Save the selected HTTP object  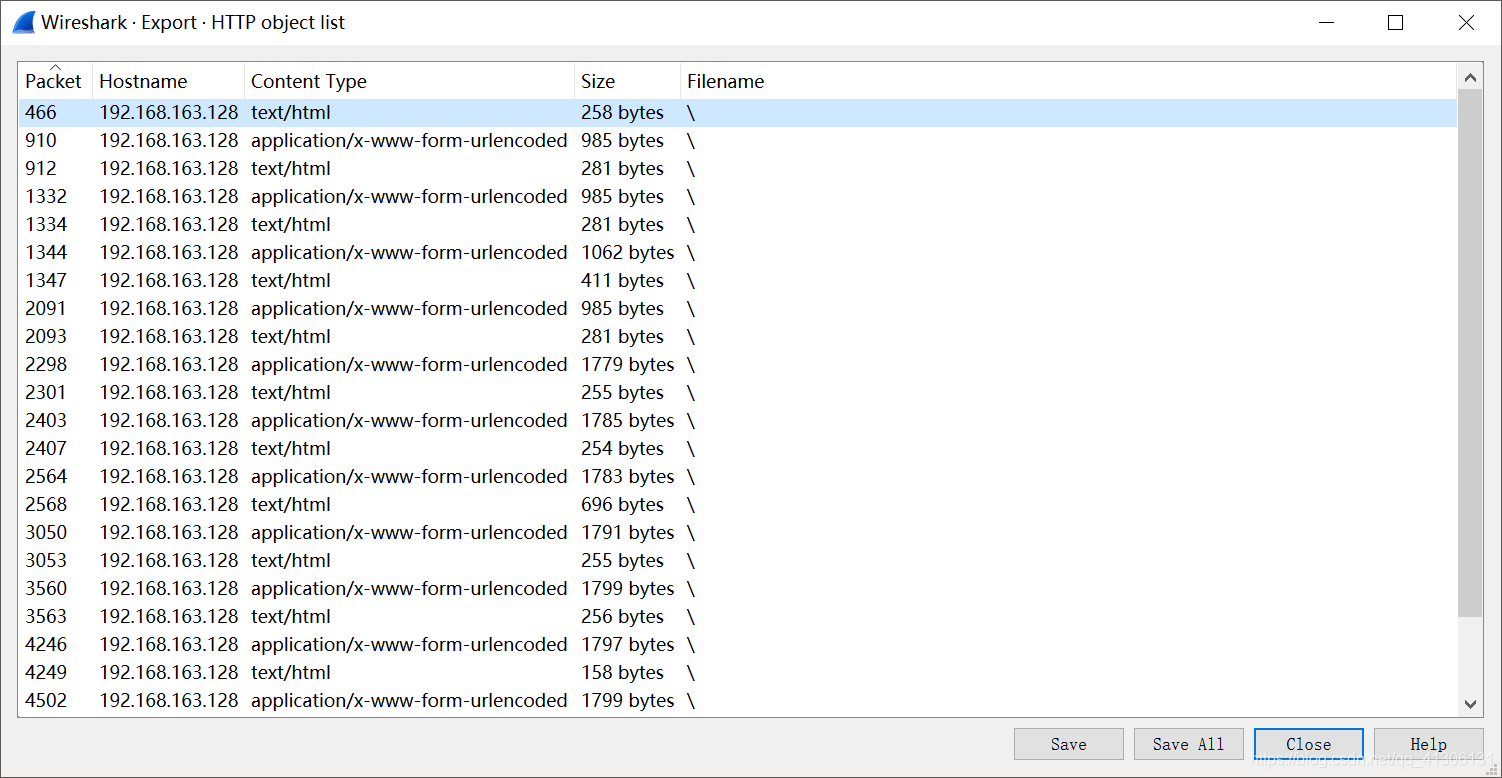point(1068,744)
